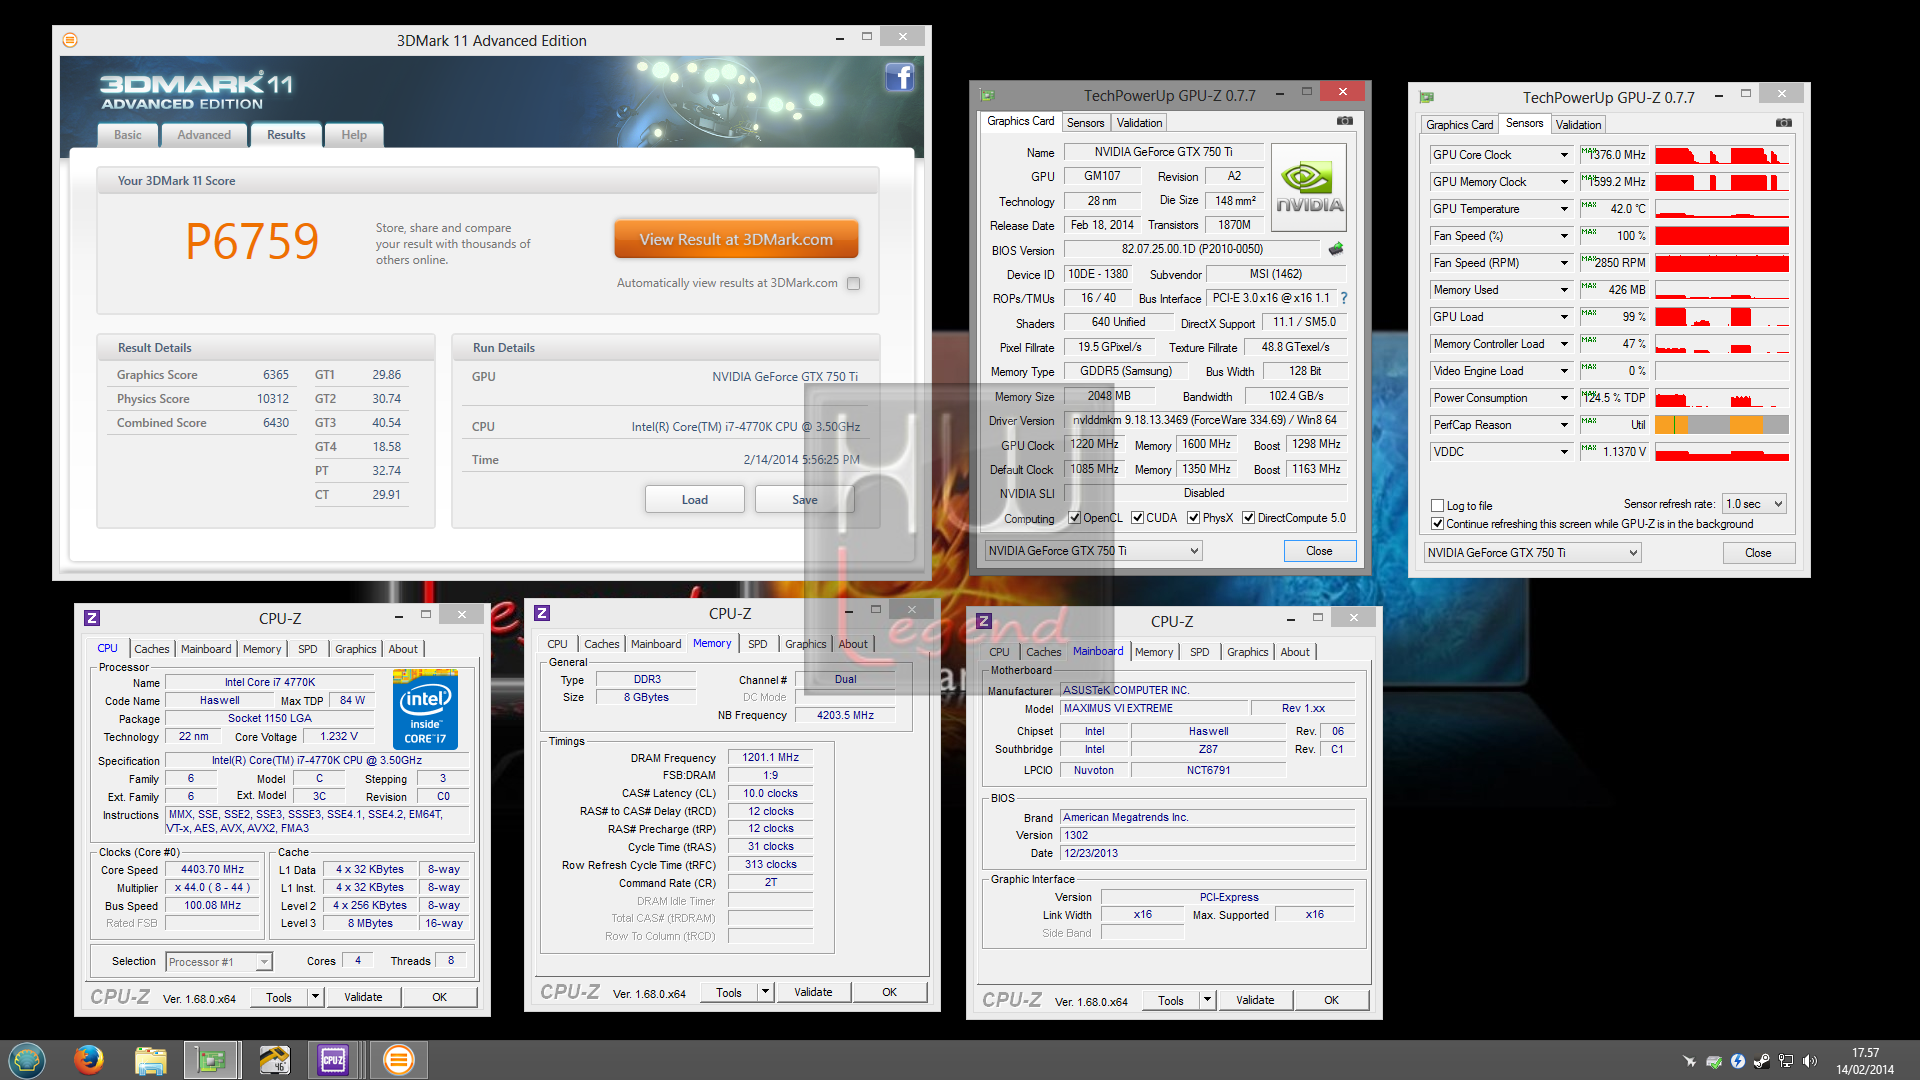Click CPU-Z Memory window purple Z icon

(542, 613)
